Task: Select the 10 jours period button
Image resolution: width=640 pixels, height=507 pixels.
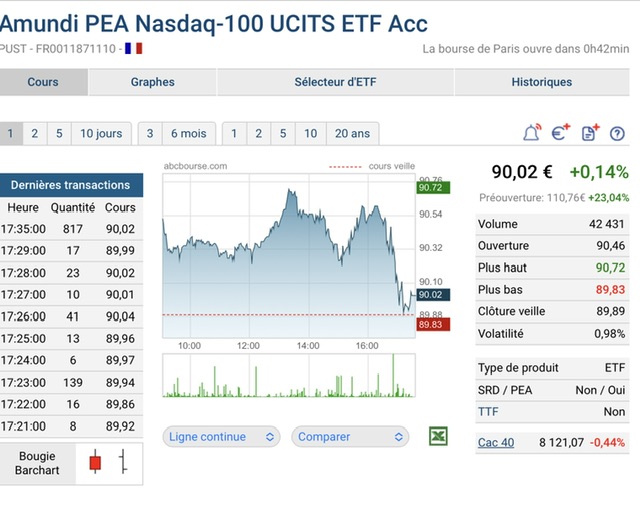Action: (101, 133)
